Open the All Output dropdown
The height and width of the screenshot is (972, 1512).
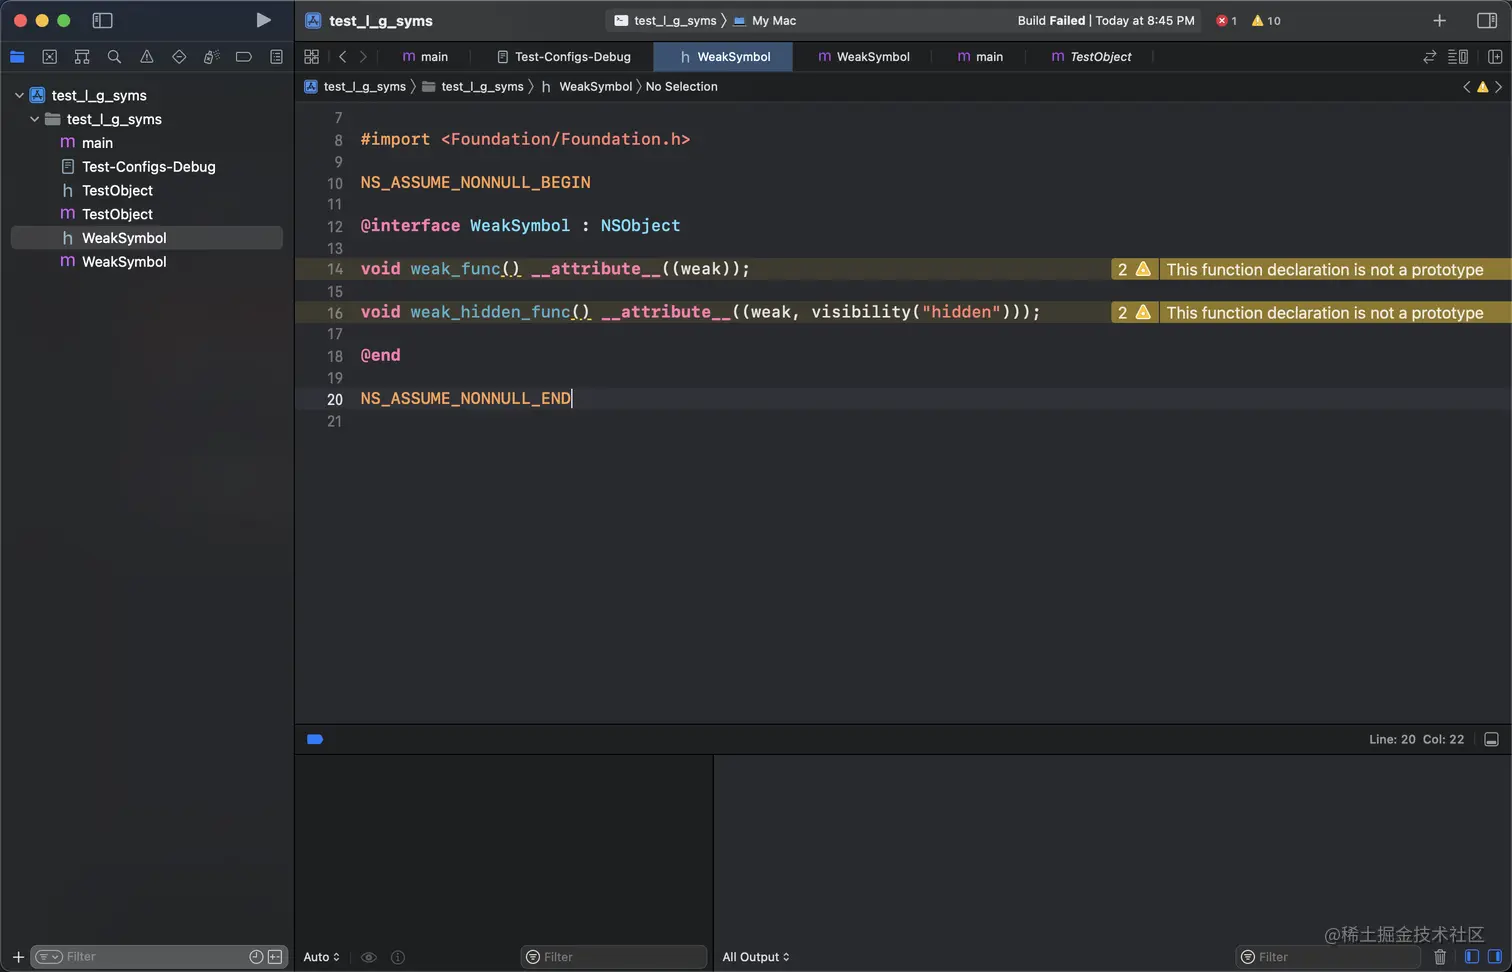coord(756,957)
